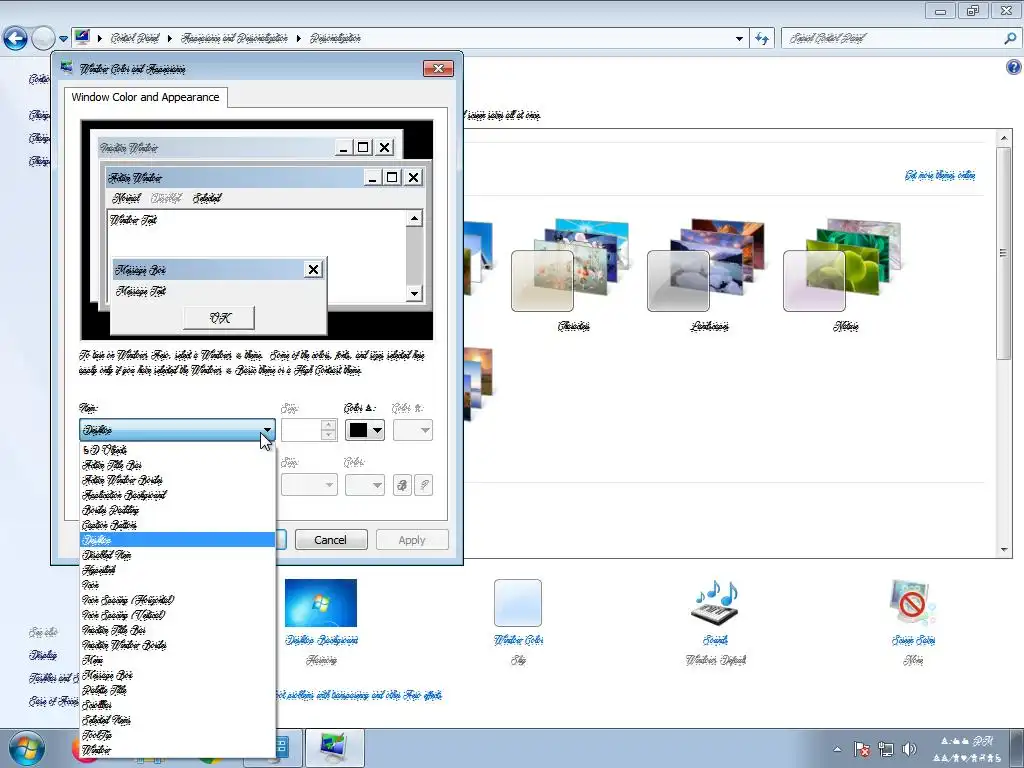This screenshot has height=768, width=1024.
Task: Click the item Size spinner box
Action: click(x=309, y=430)
